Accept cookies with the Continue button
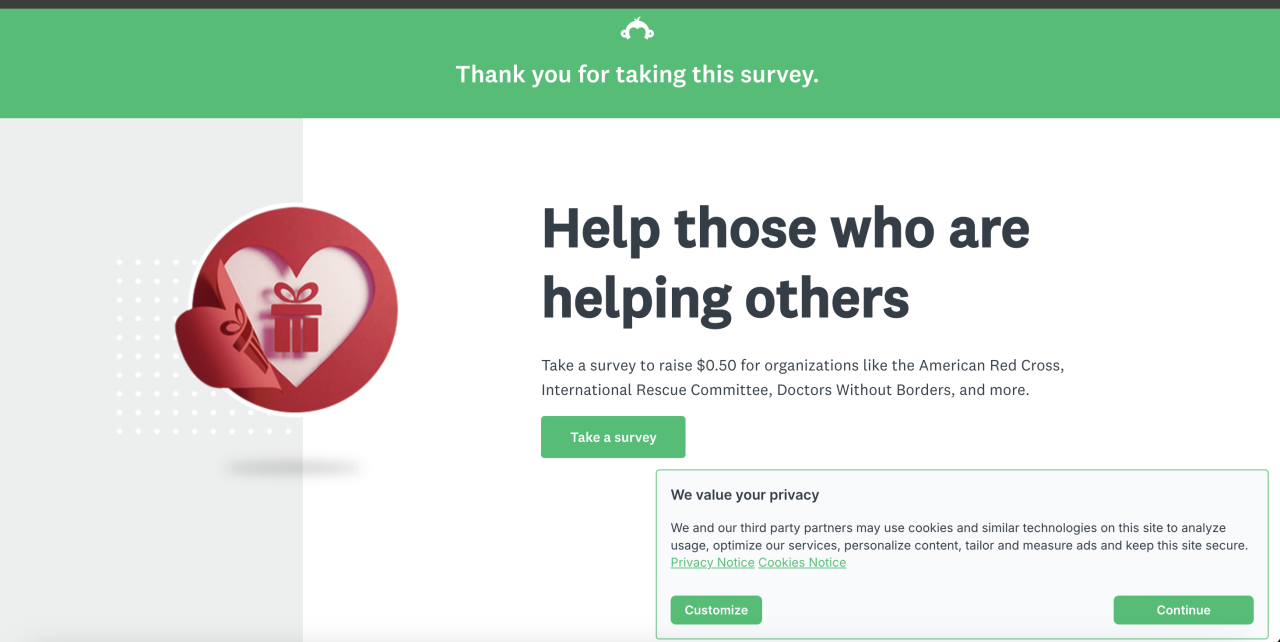Image resolution: width=1280 pixels, height=642 pixels. [x=1183, y=610]
